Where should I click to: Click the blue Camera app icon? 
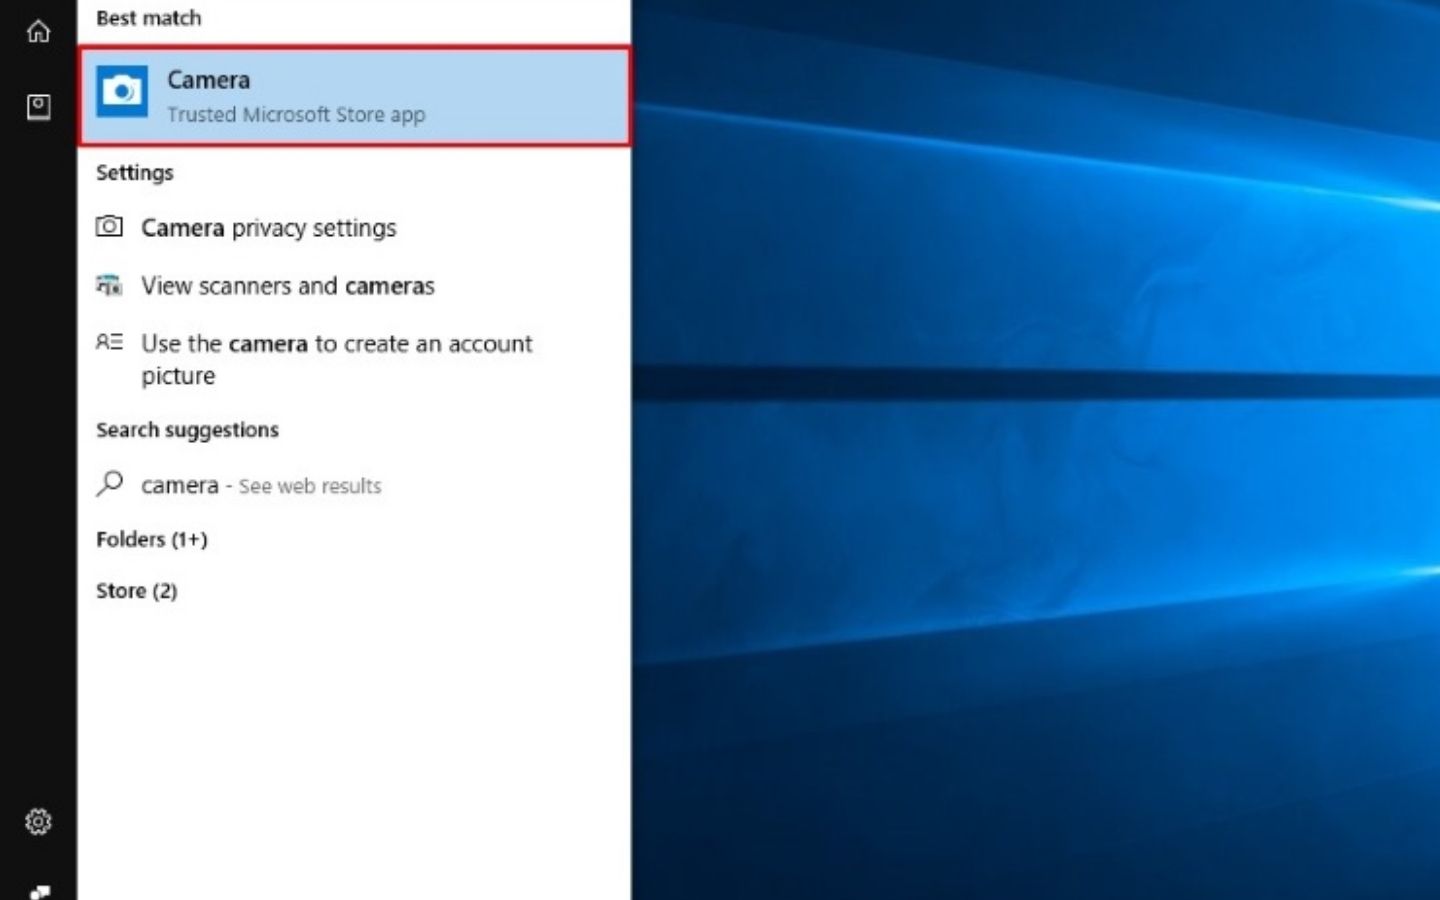click(122, 92)
